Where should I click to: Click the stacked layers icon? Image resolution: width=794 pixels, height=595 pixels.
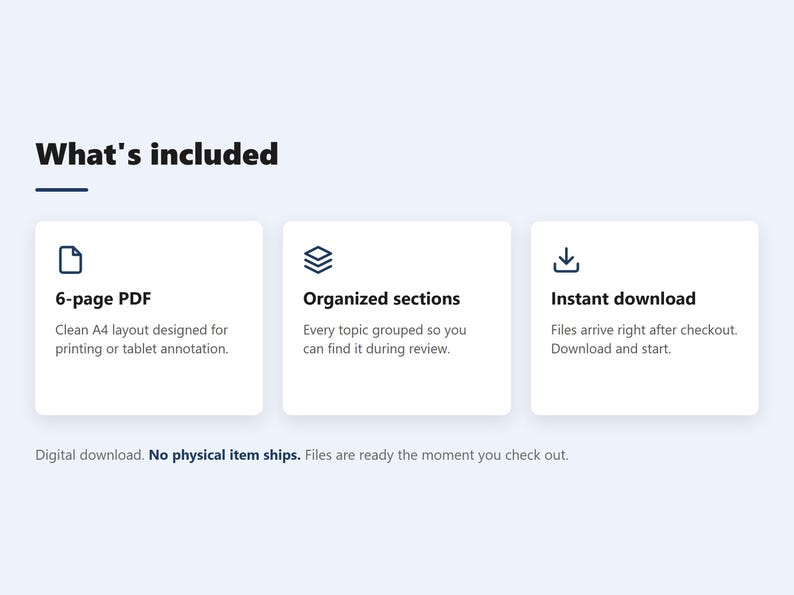[x=318, y=260]
